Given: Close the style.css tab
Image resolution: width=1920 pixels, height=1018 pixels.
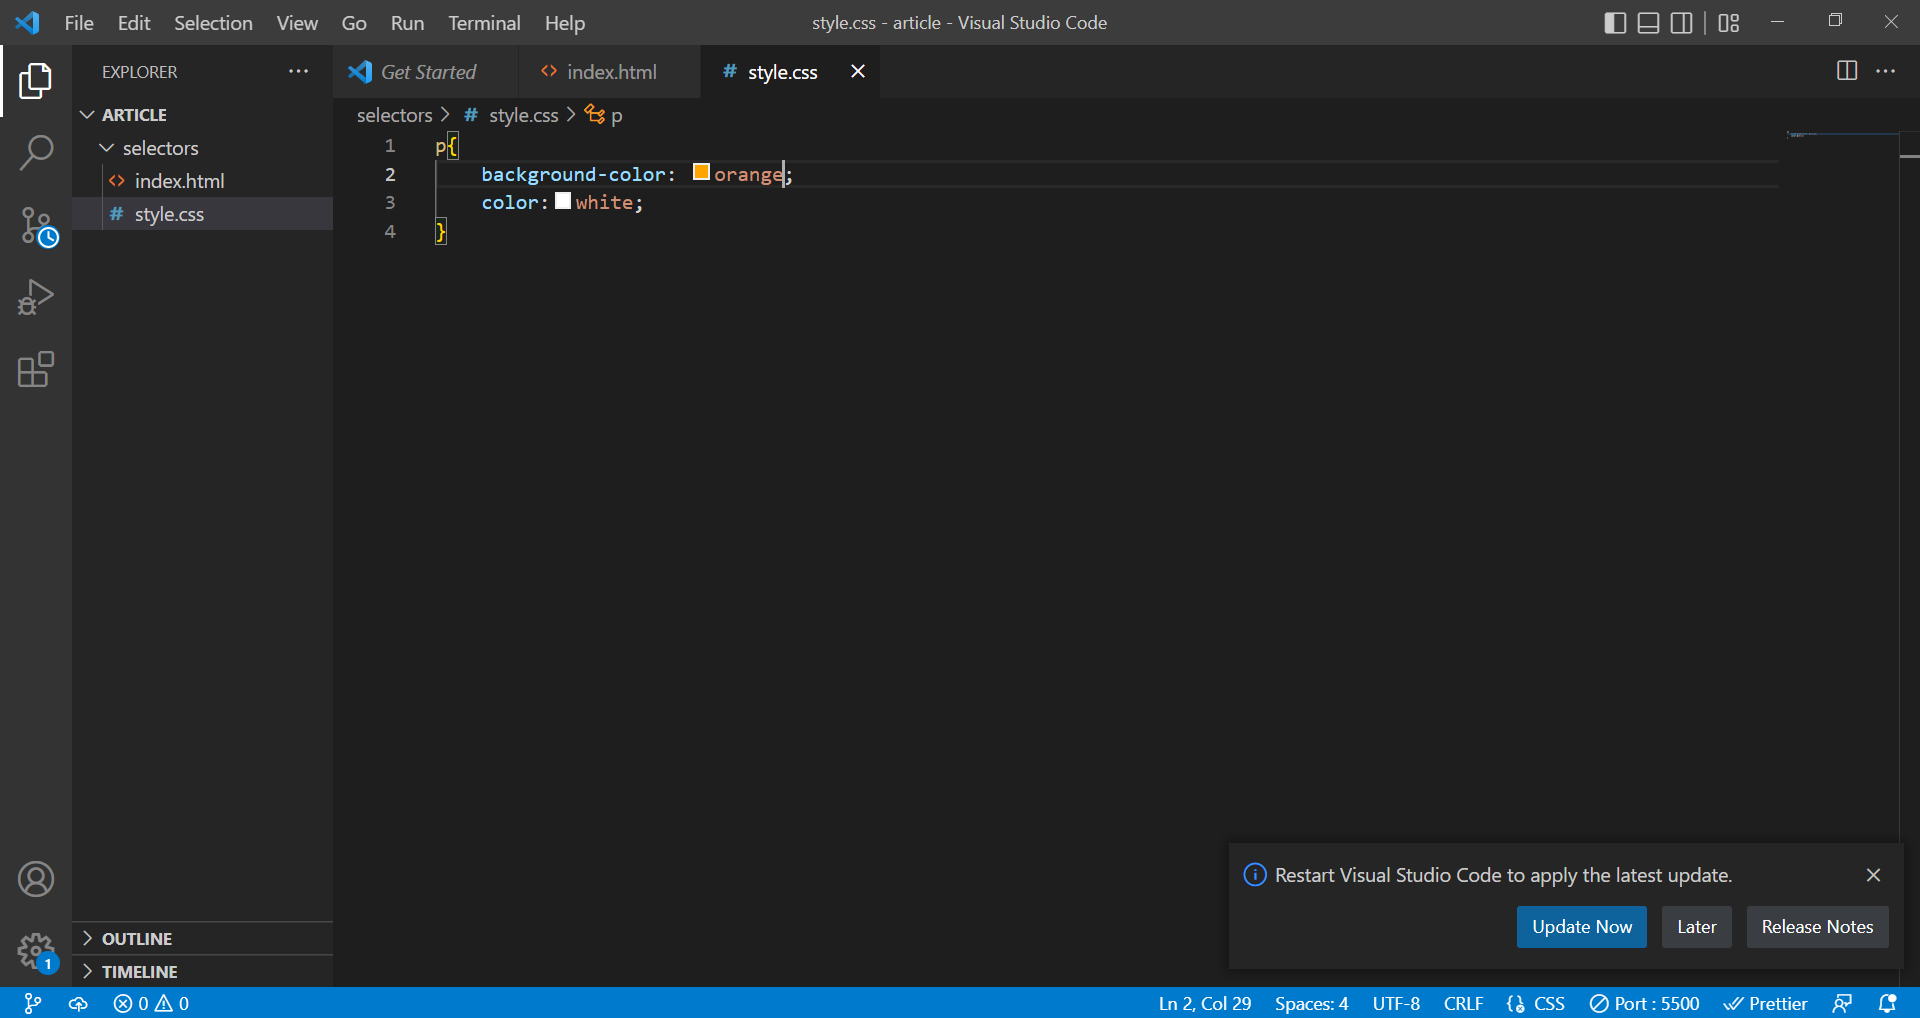Looking at the screenshot, I should point(858,71).
